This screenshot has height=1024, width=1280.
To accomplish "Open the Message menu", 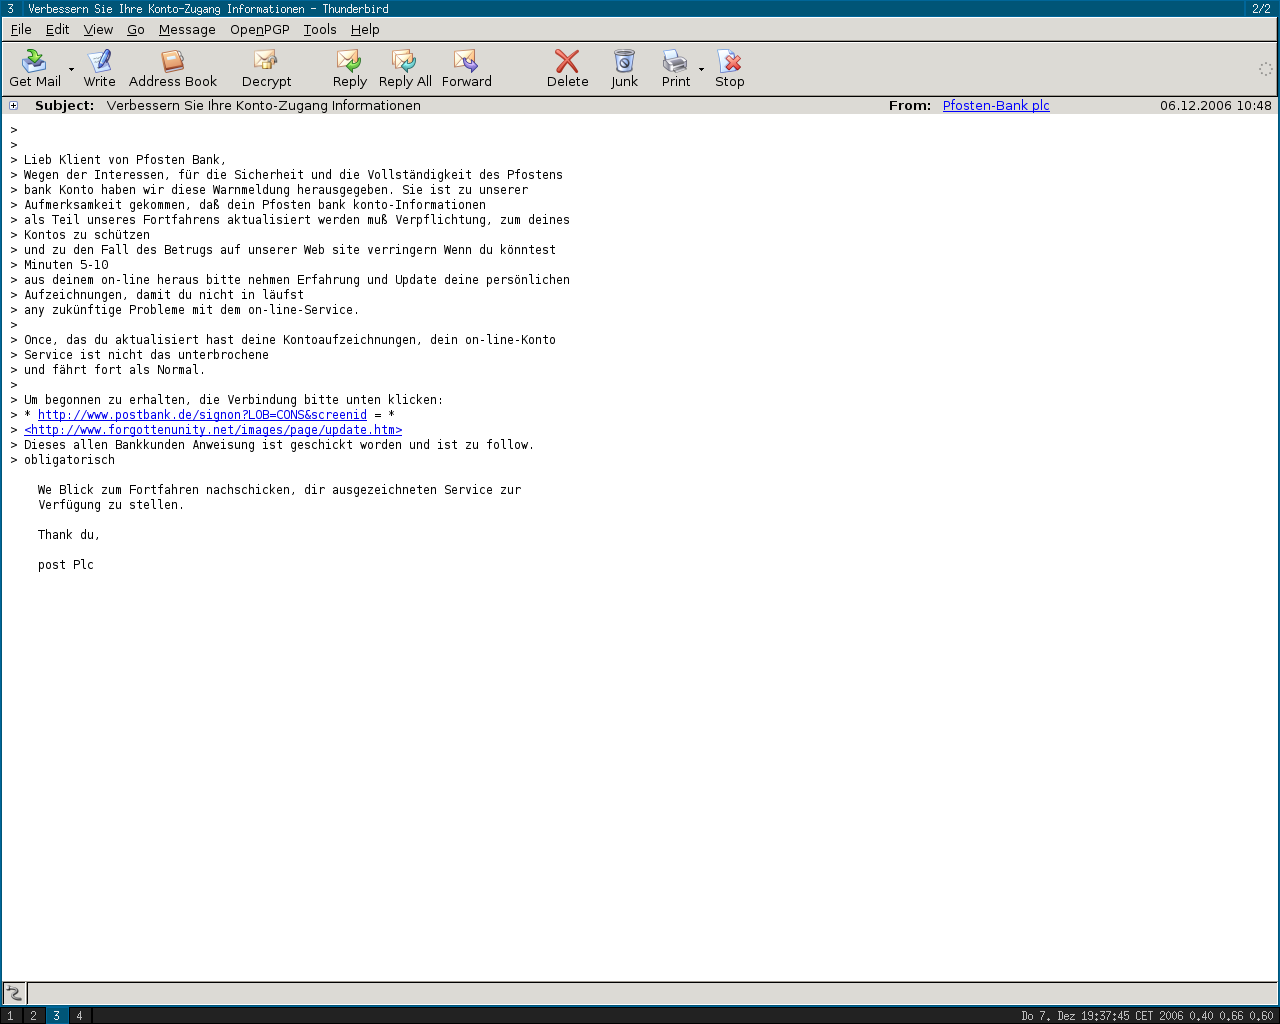I will pyautogui.click(x=187, y=30).
